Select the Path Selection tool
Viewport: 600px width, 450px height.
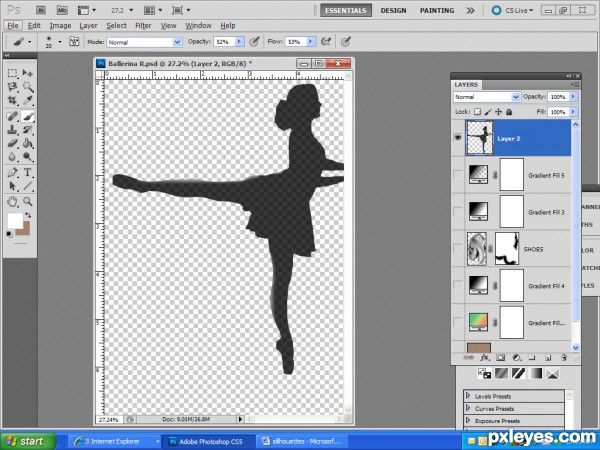(x=12, y=186)
